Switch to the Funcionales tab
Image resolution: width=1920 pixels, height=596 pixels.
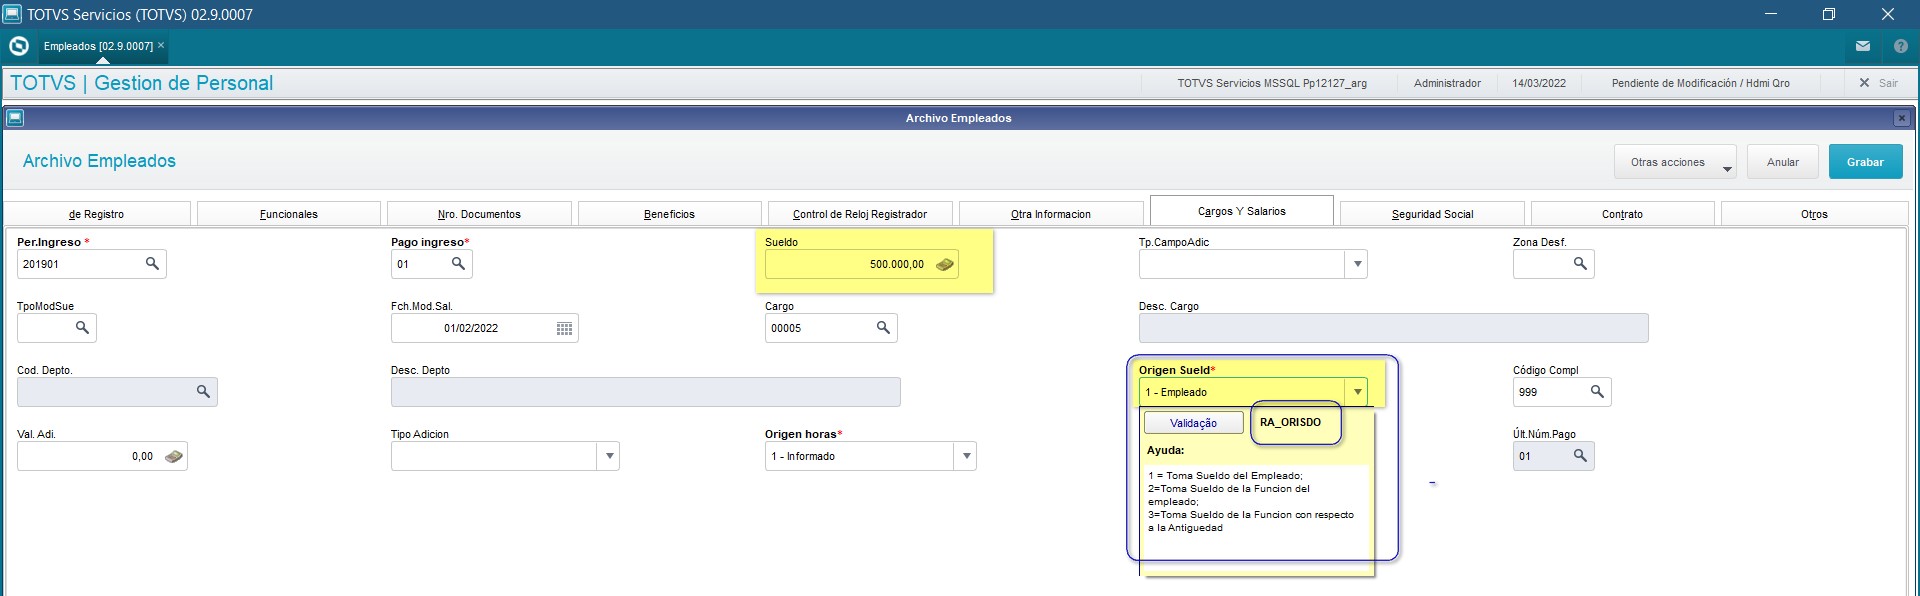pyautogui.click(x=289, y=214)
